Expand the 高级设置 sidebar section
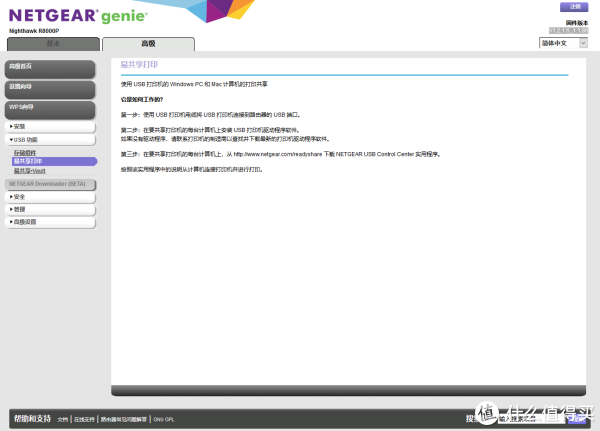This screenshot has width=600, height=431. pos(50,222)
